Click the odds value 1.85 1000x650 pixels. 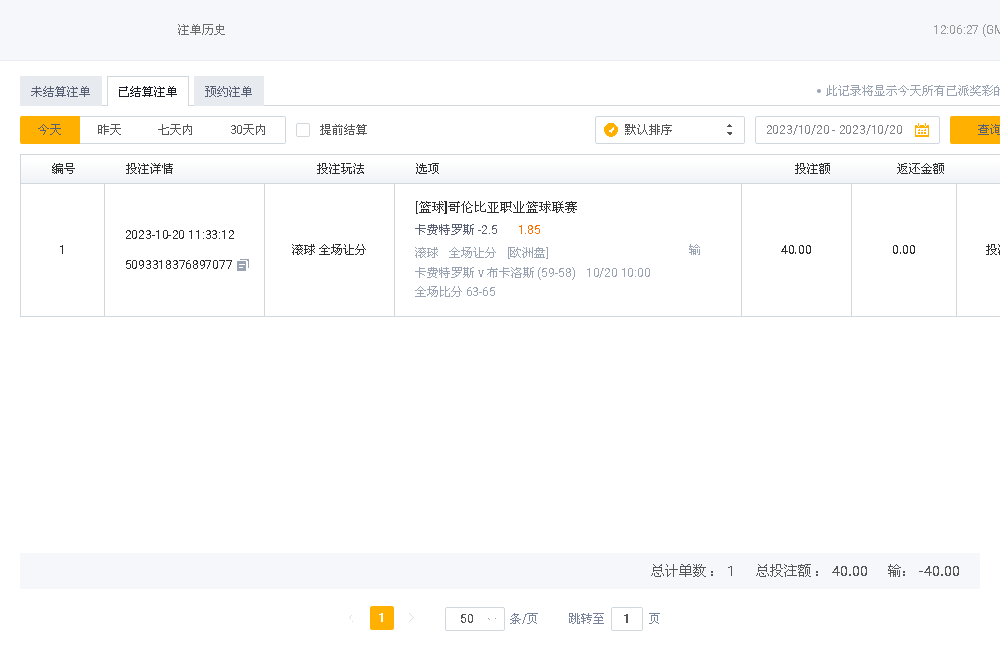(x=529, y=230)
